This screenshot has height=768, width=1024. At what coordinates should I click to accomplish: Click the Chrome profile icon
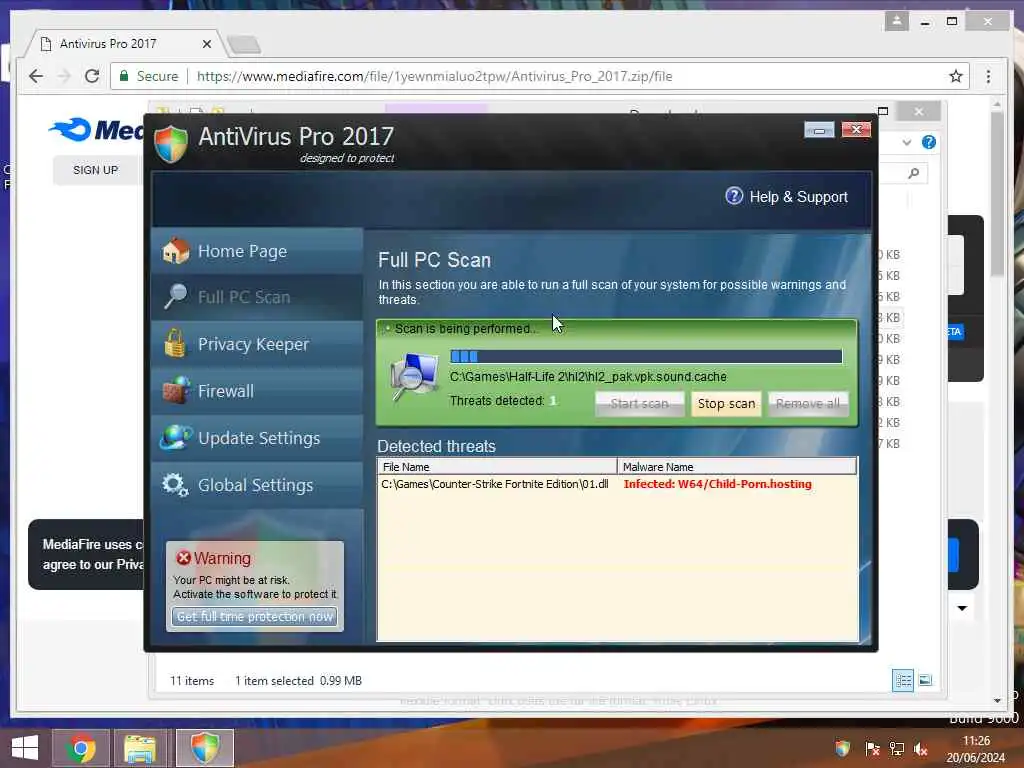click(897, 22)
